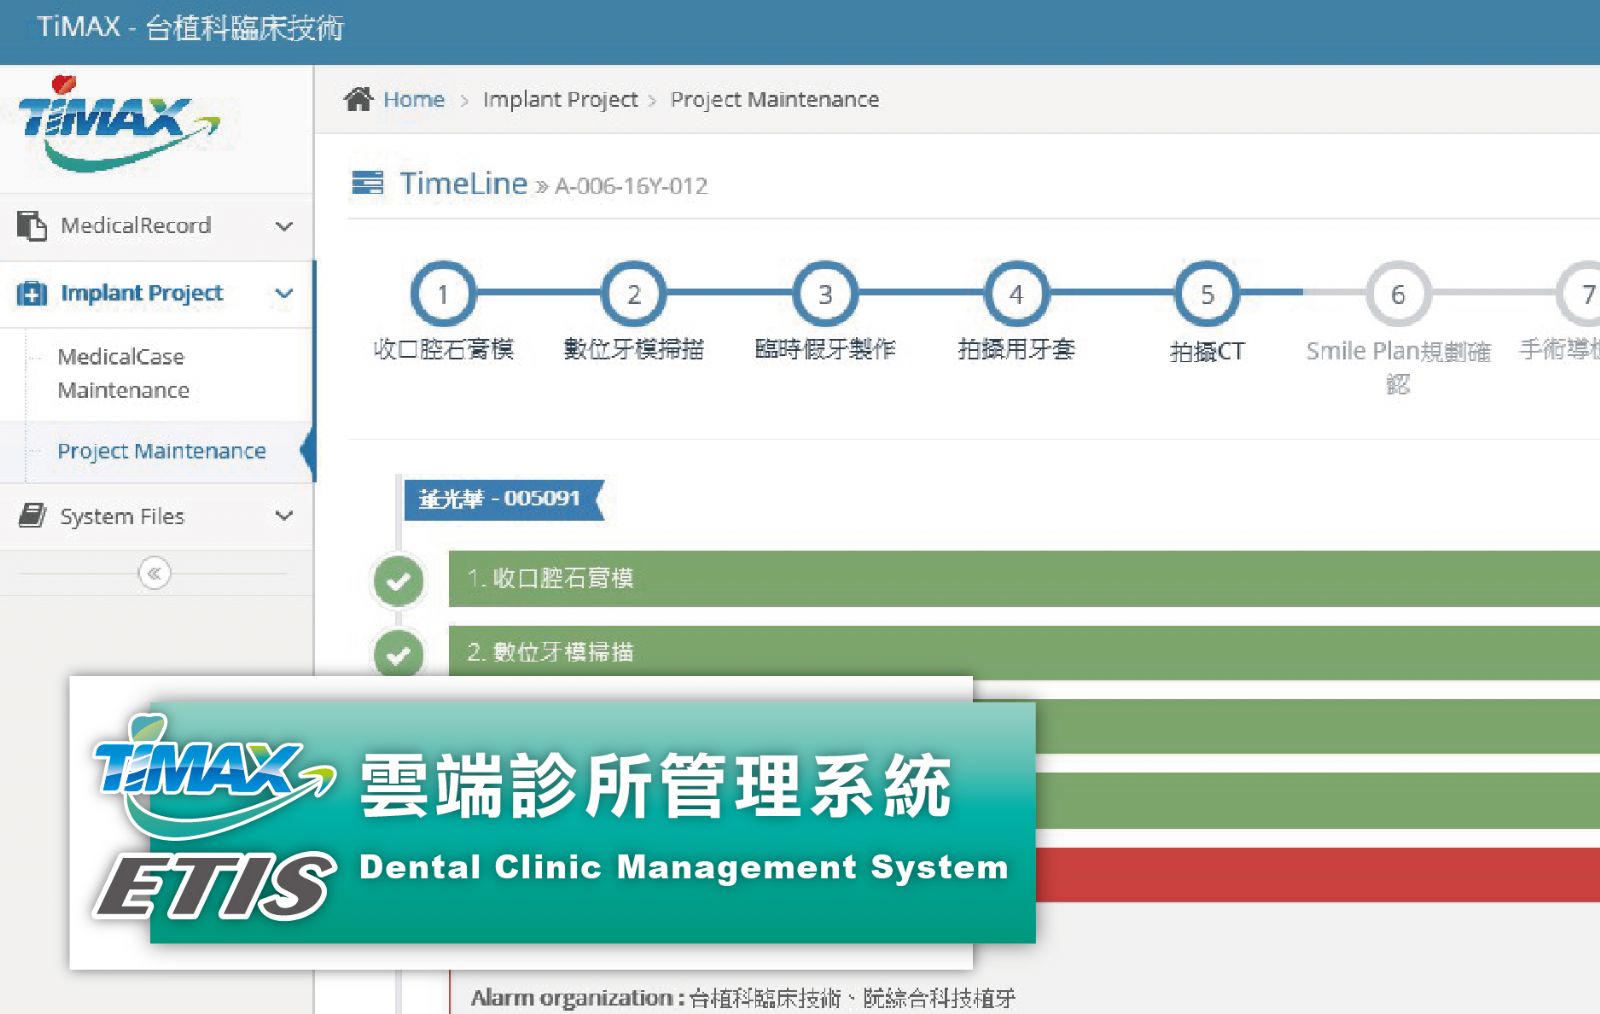The width and height of the screenshot is (1600, 1014).
Task: Click the TimeLine list icon
Action: [x=367, y=183]
